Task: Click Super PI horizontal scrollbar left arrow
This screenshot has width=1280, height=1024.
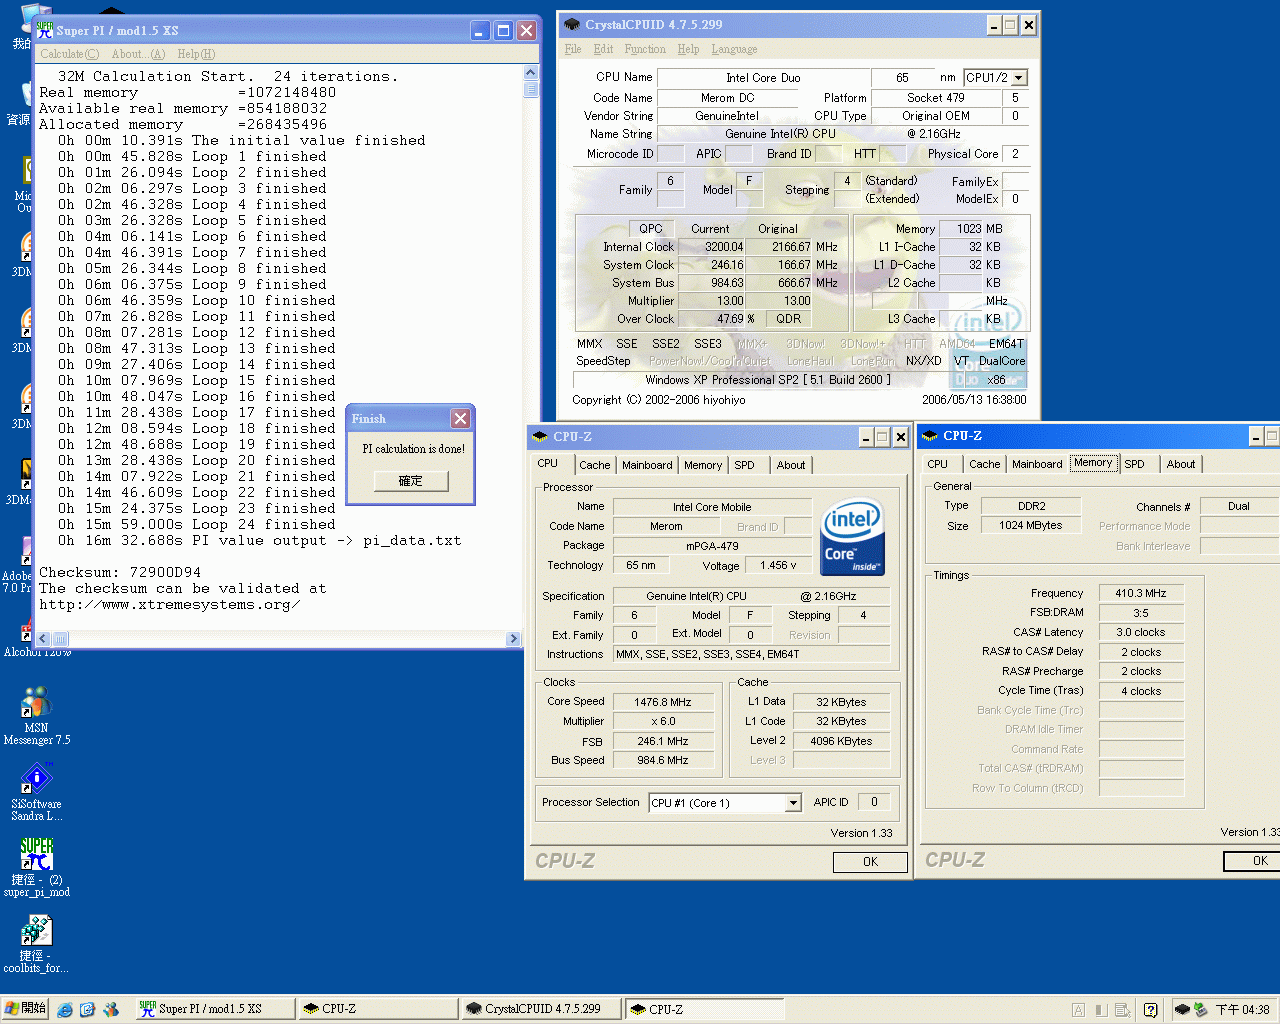Action: point(43,638)
